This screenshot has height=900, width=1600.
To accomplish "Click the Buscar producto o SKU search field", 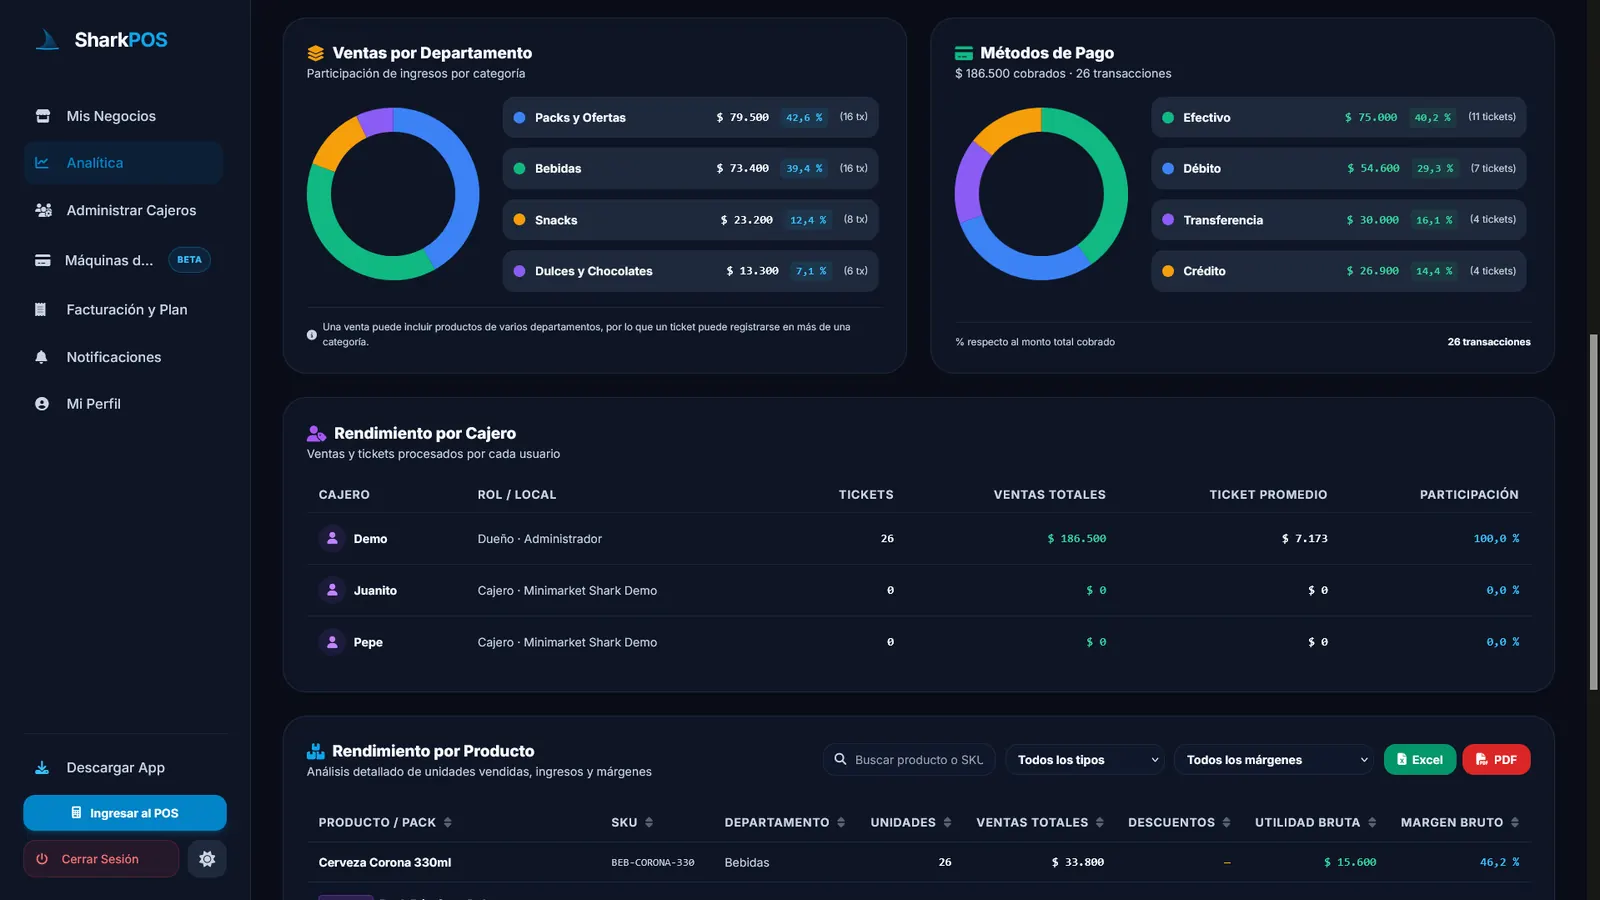I will coord(909,760).
